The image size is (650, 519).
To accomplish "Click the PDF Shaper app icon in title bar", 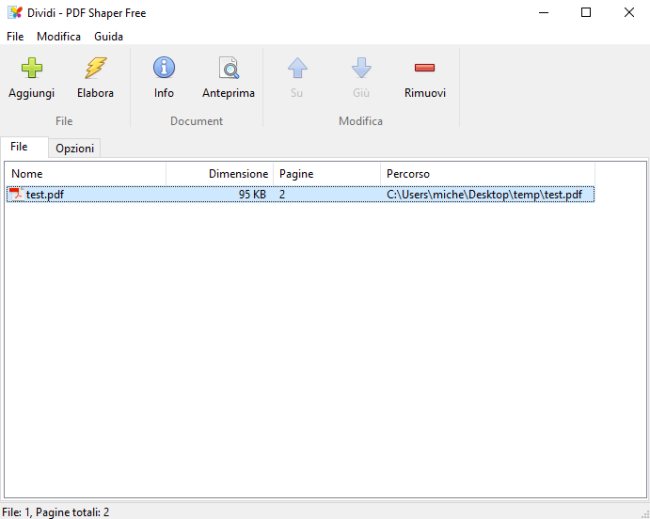I will 15,12.
